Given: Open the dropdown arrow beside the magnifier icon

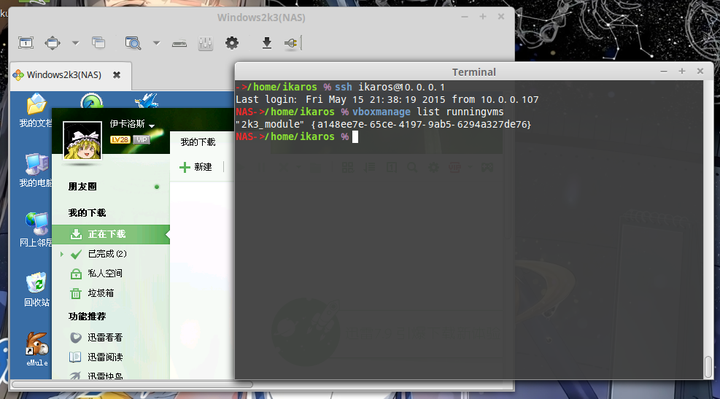Looking at the screenshot, I should 156,43.
